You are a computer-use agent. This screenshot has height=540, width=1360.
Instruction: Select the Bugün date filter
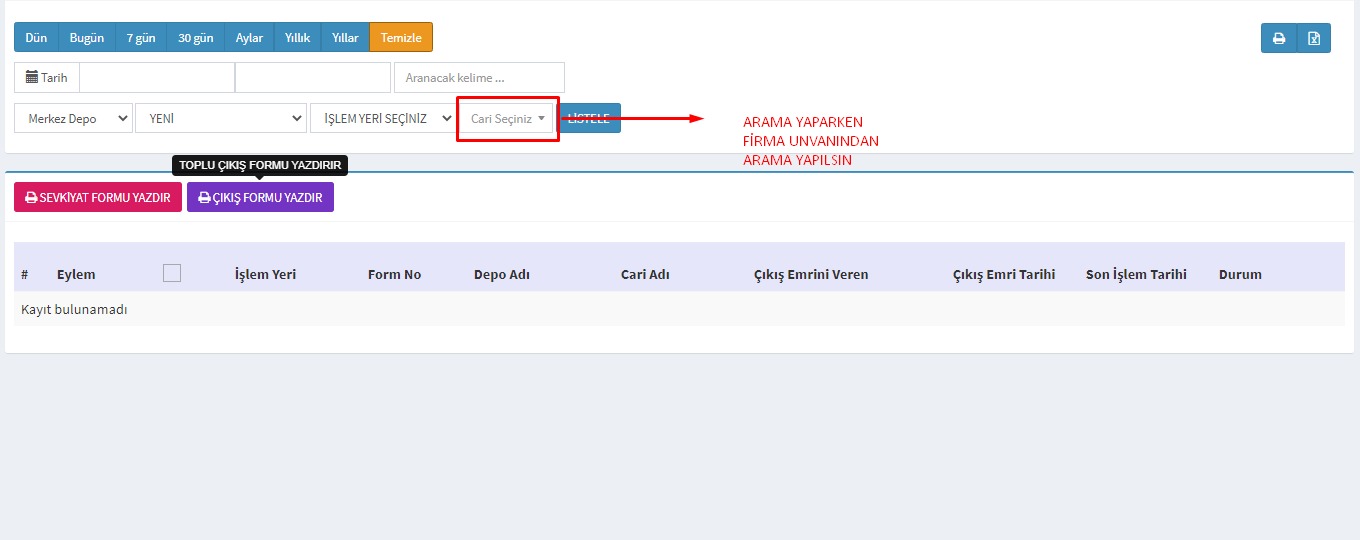coord(87,38)
